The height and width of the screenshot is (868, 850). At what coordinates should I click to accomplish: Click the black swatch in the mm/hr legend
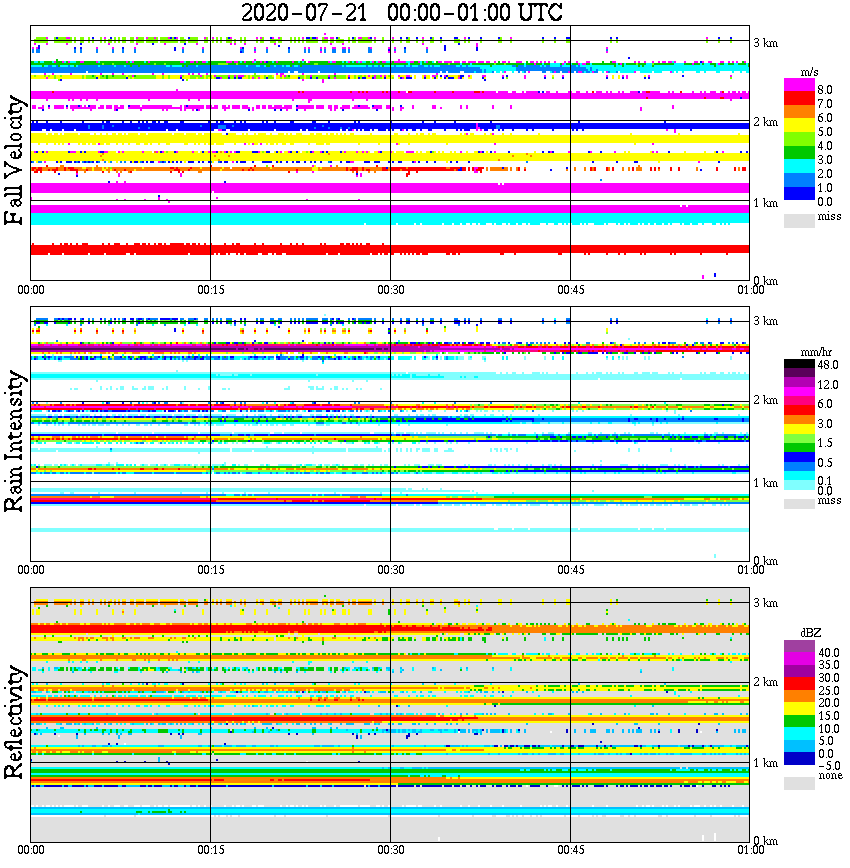799,364
